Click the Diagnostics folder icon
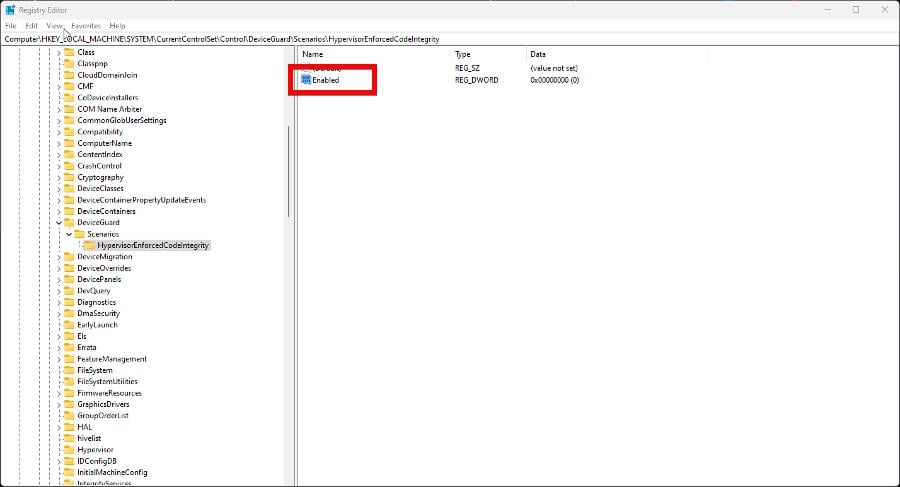The width and height of the screenshot is (900, 487). click(x=69, y=302)
